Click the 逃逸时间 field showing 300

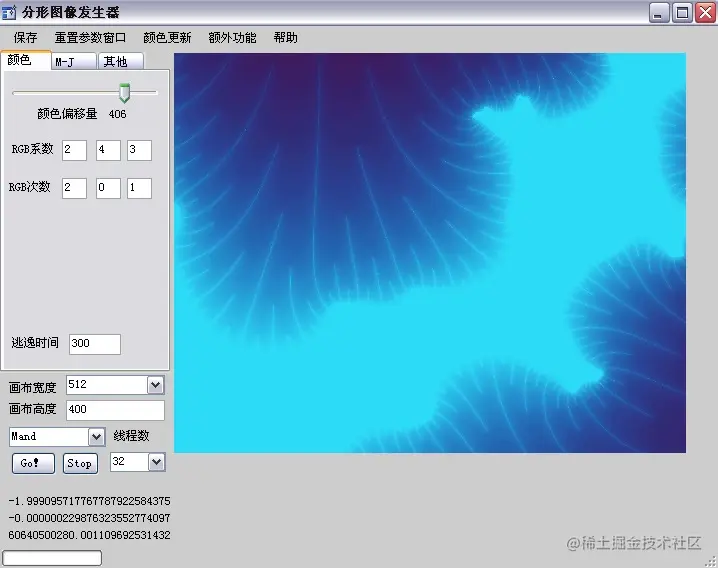tap(95, 344)
